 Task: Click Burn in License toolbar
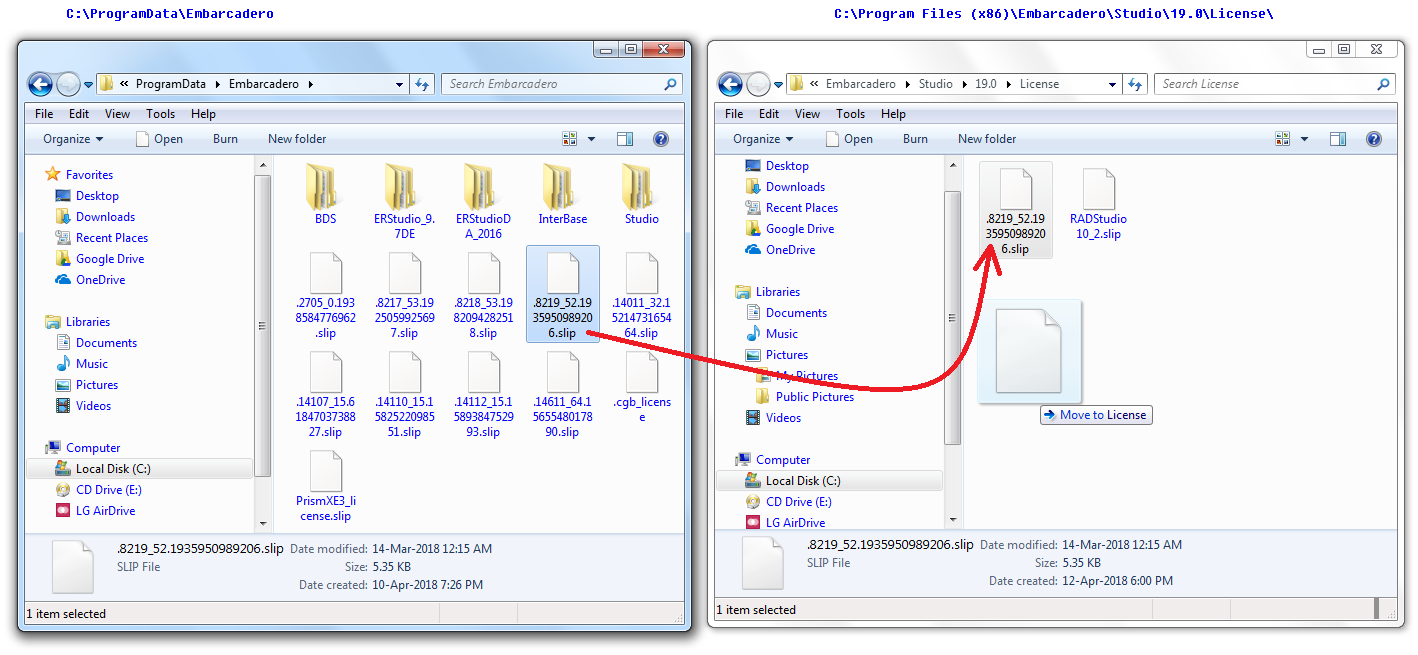(x=915, y=139)
